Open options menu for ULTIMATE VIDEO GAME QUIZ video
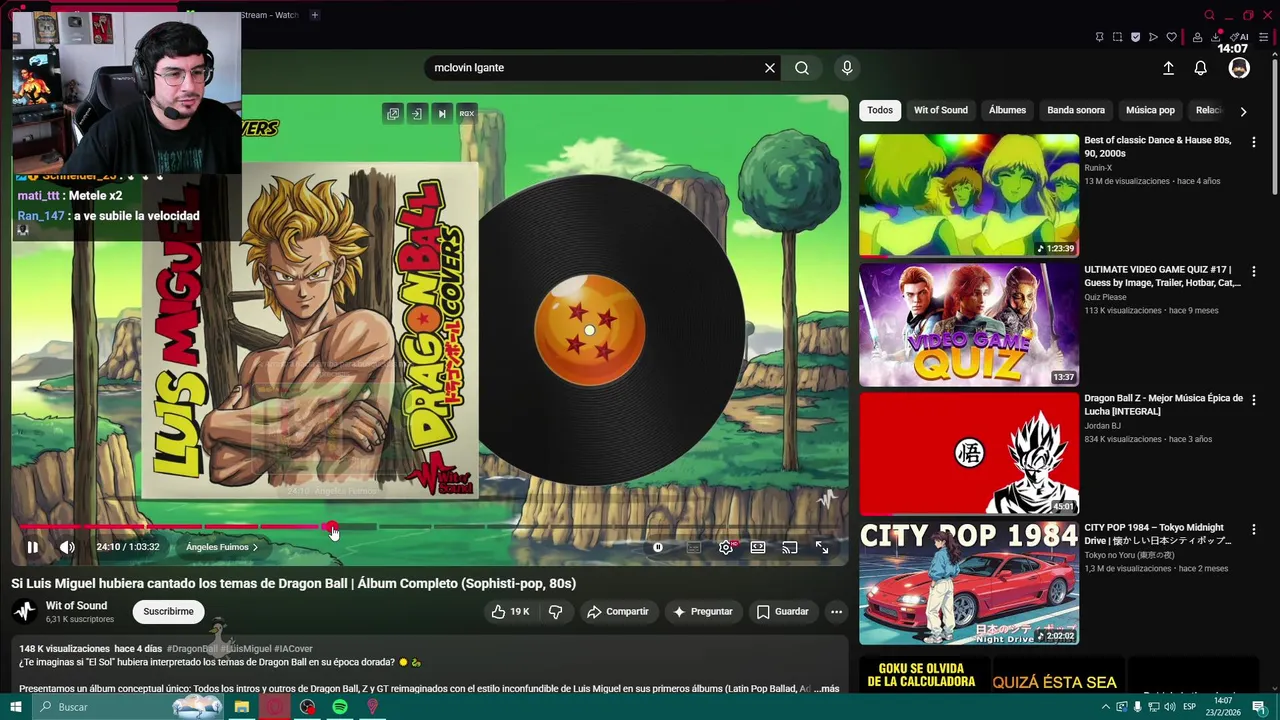1280x720 pixels. [1253, 271]
